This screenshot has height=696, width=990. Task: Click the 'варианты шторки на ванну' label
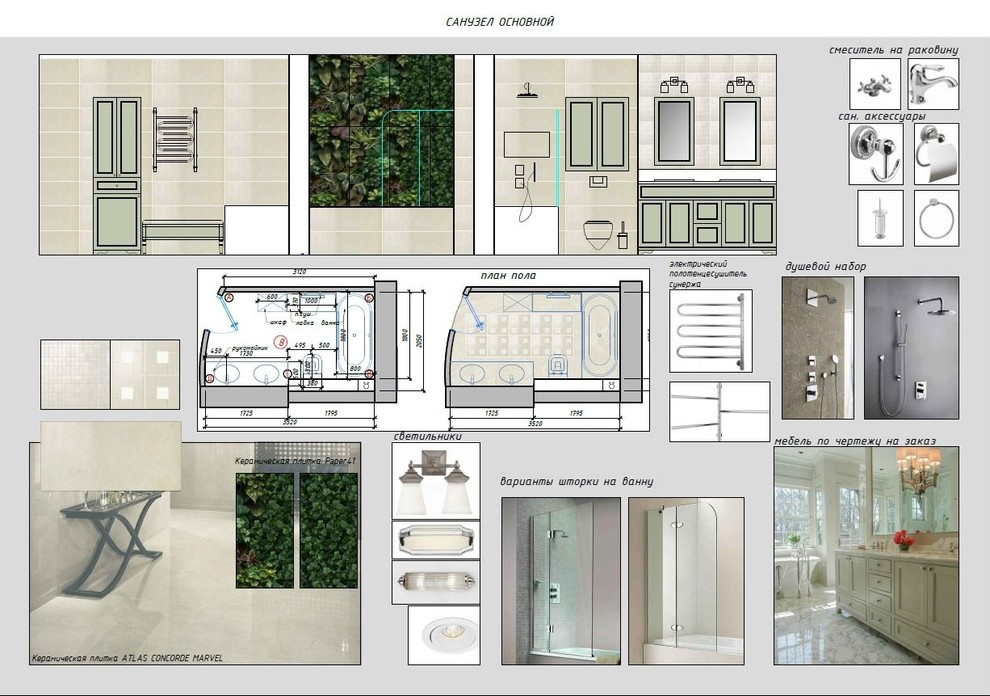pos(577,482)
